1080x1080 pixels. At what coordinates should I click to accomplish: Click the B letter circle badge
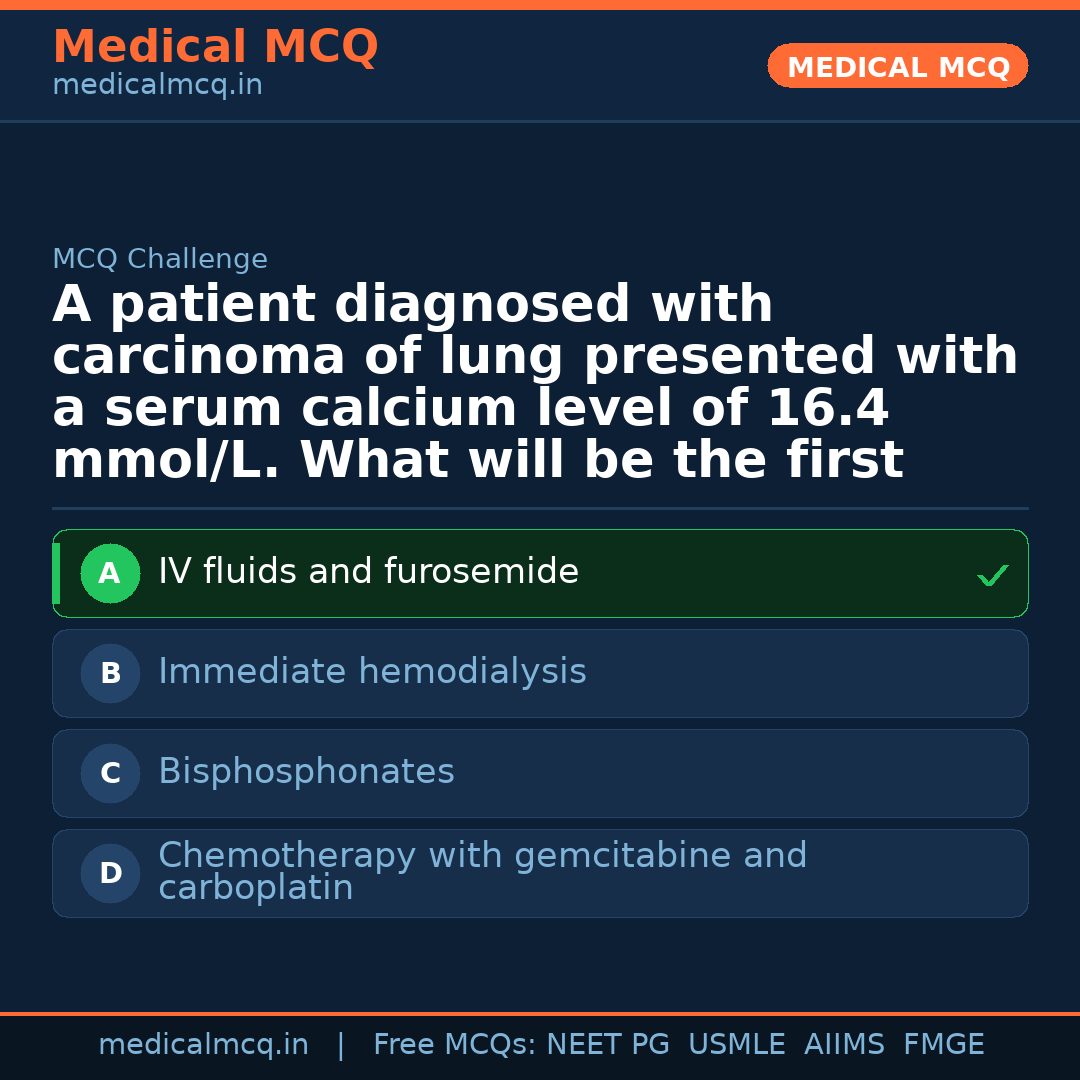110,674
